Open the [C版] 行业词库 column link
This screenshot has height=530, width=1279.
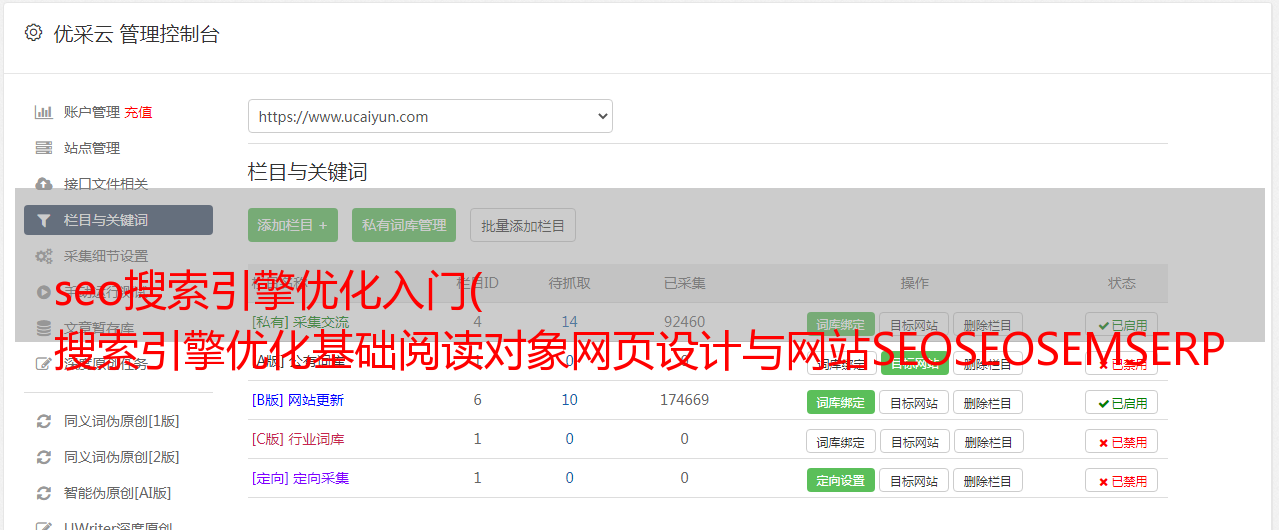[298, 439]
